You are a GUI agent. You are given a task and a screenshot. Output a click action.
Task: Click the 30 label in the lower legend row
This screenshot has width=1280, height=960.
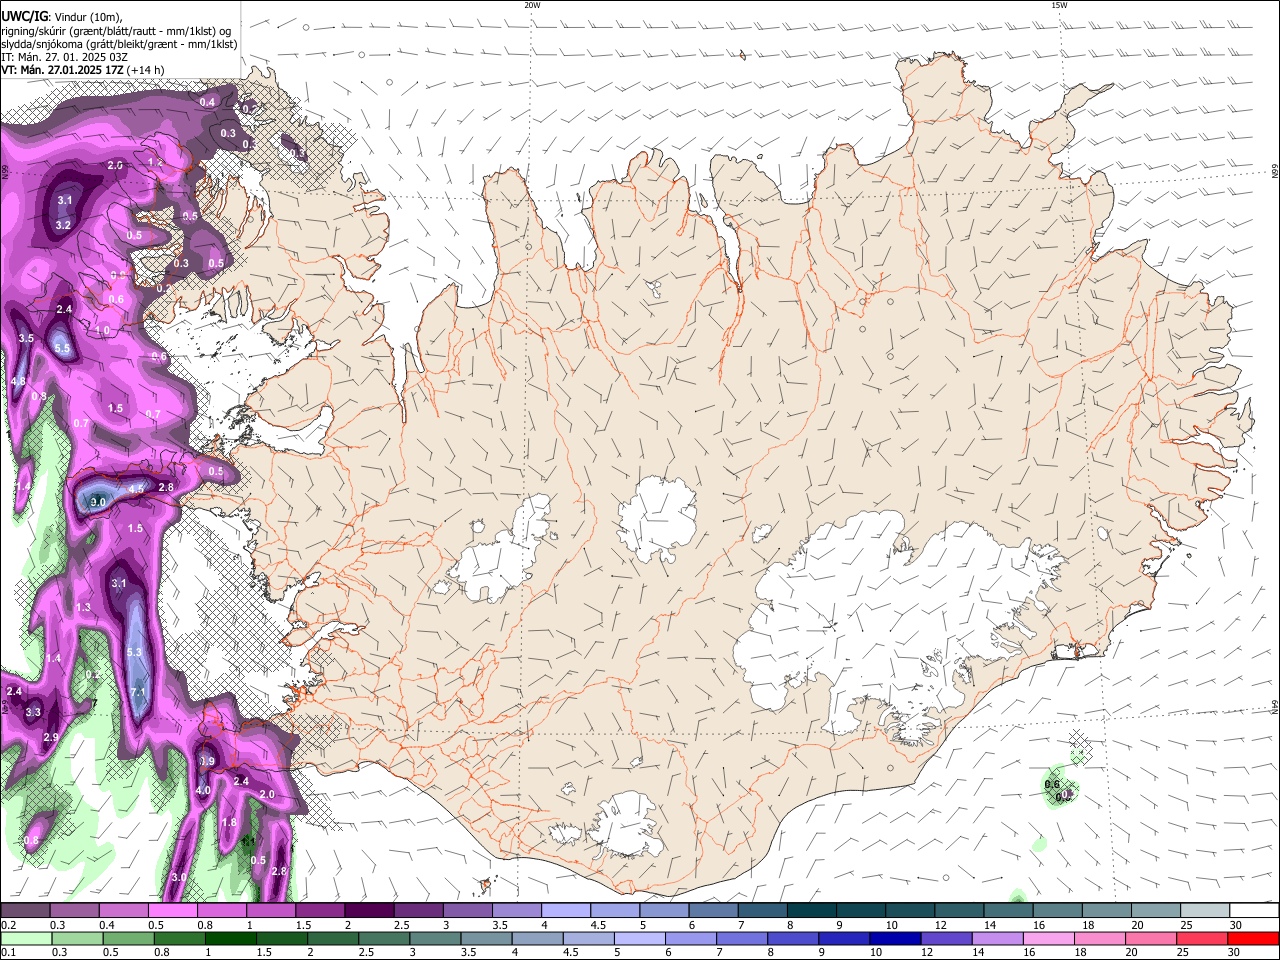tap(1236, 952)
